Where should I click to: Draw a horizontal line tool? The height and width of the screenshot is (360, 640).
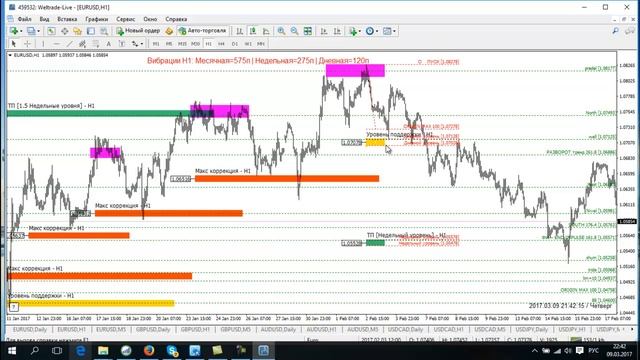click(56, 44)
